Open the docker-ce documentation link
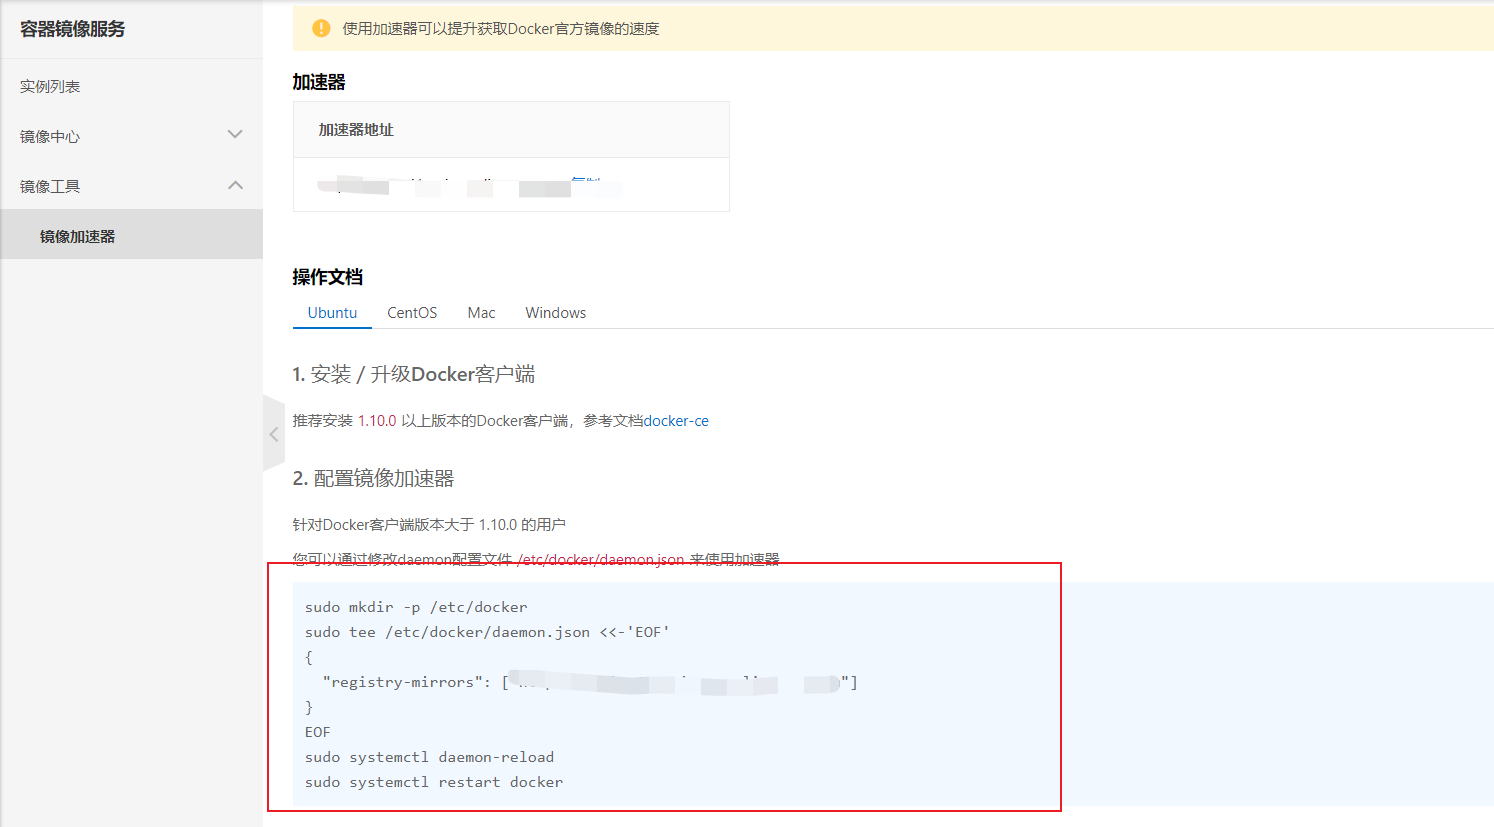1494x827 pixels. click(x=676, y=421)
